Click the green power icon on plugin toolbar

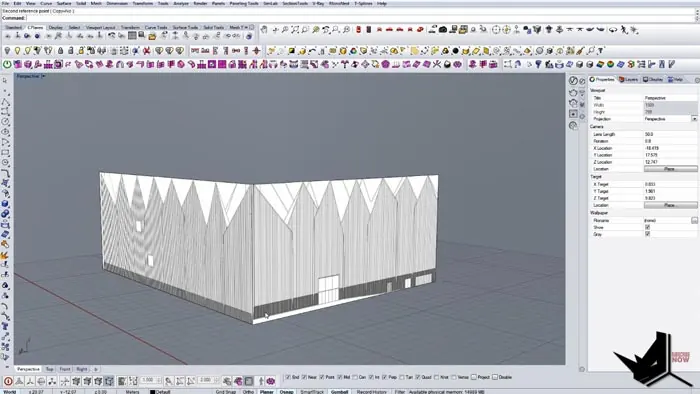(7, 65)
